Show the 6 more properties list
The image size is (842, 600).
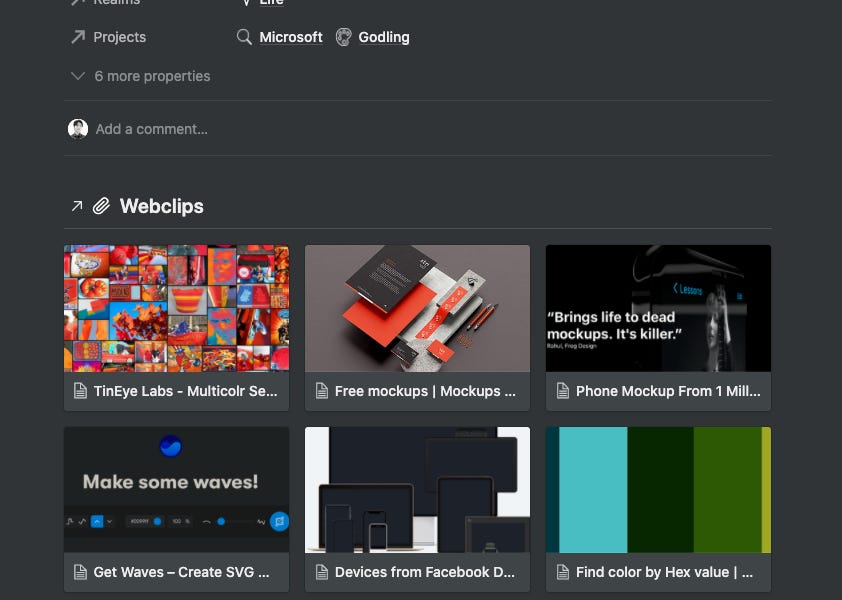coord(153,76)
